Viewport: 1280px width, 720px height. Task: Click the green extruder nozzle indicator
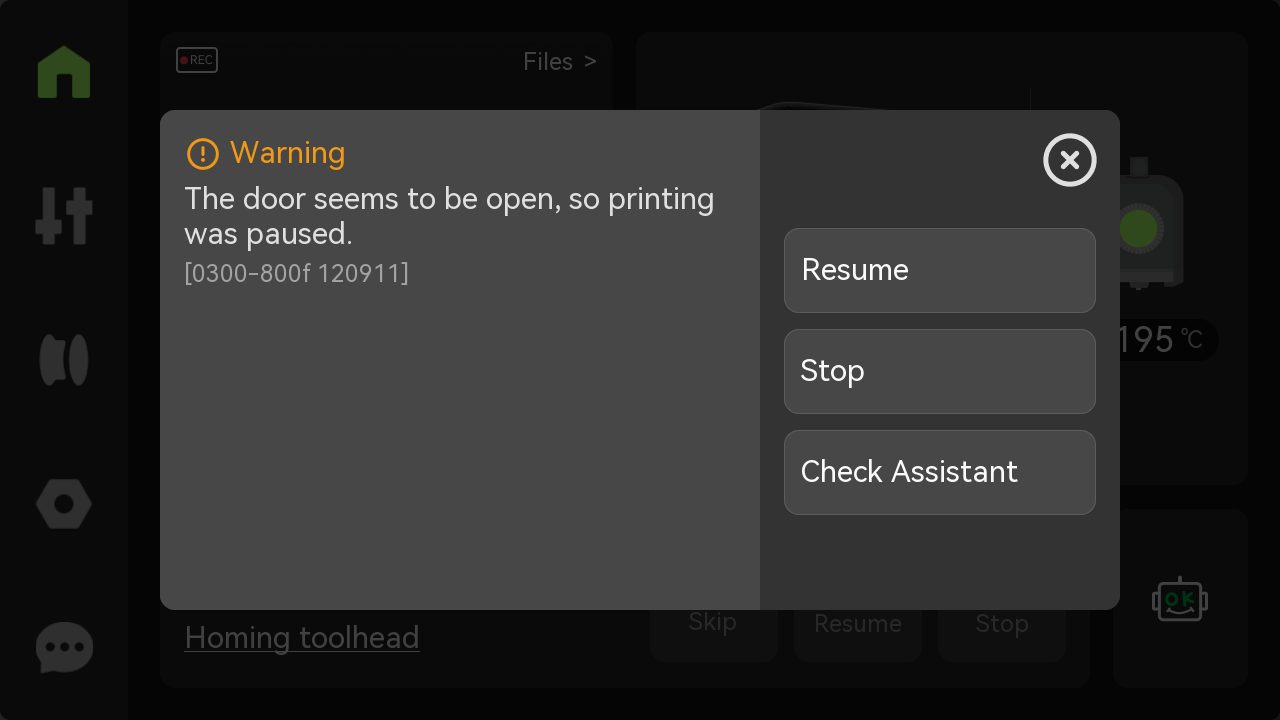(x=1139, y=228)
